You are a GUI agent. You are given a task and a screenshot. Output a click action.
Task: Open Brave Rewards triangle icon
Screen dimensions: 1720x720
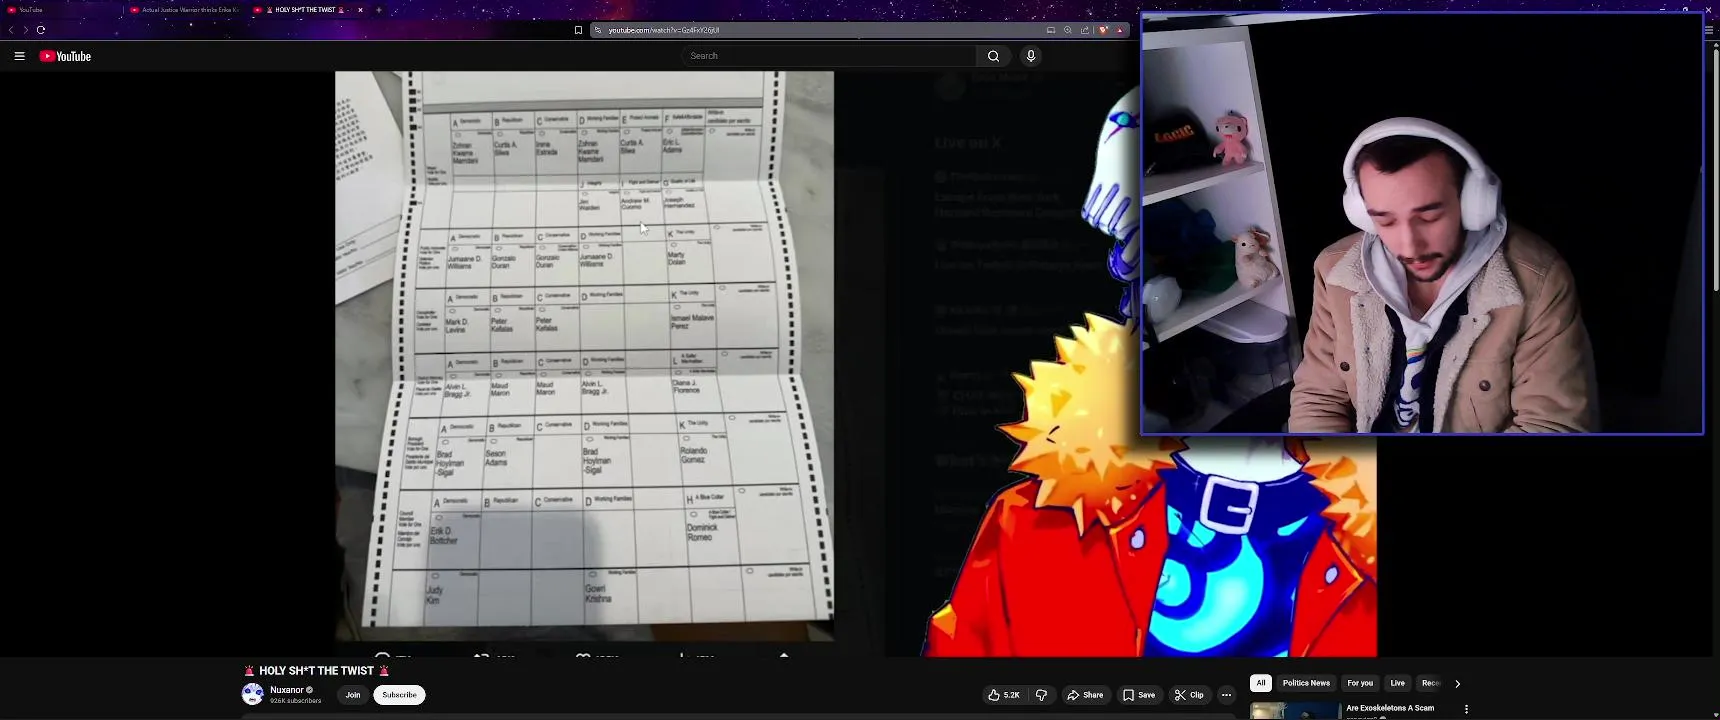(1120, 30)
